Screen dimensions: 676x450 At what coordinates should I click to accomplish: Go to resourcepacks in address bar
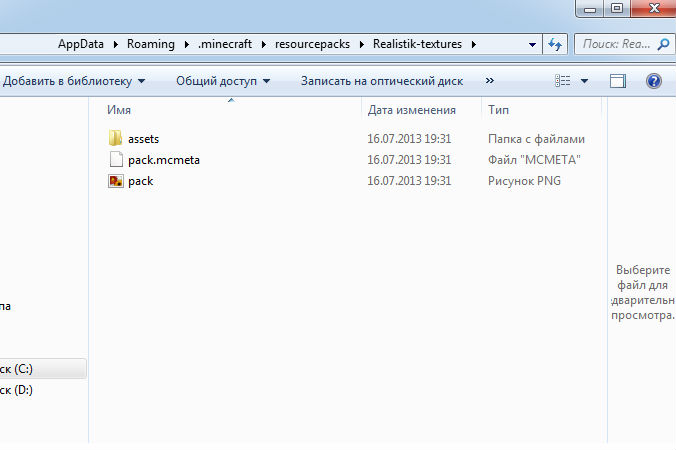(x=312, y=44)
